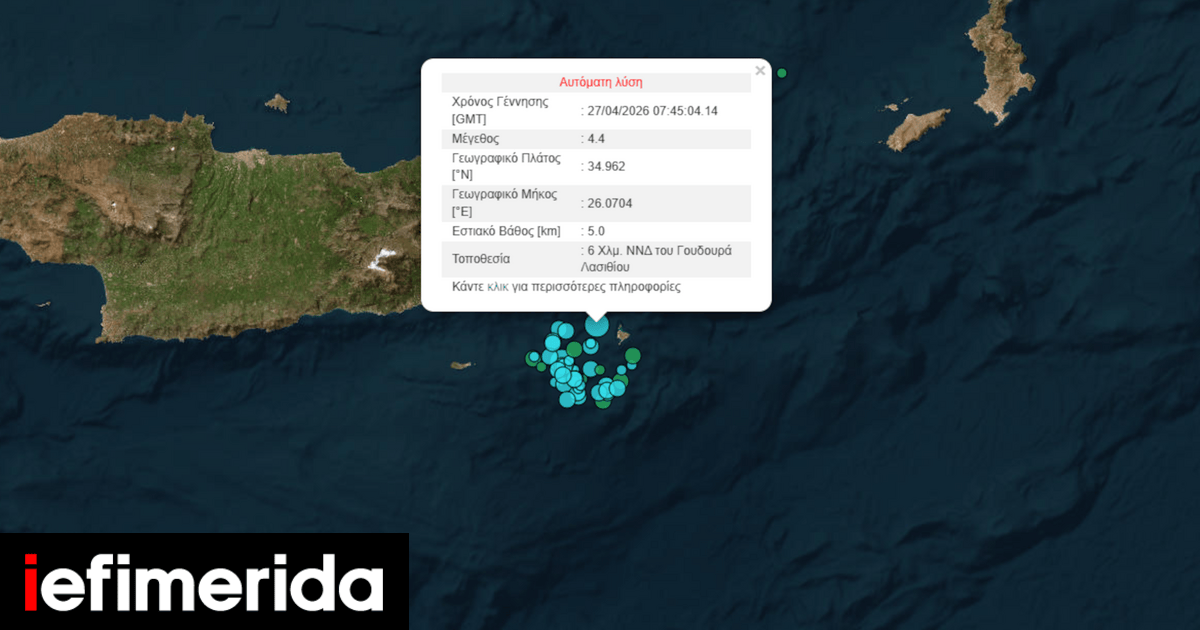
Task: Click the small island west of the marker cluster
Action: click(461, 365)
